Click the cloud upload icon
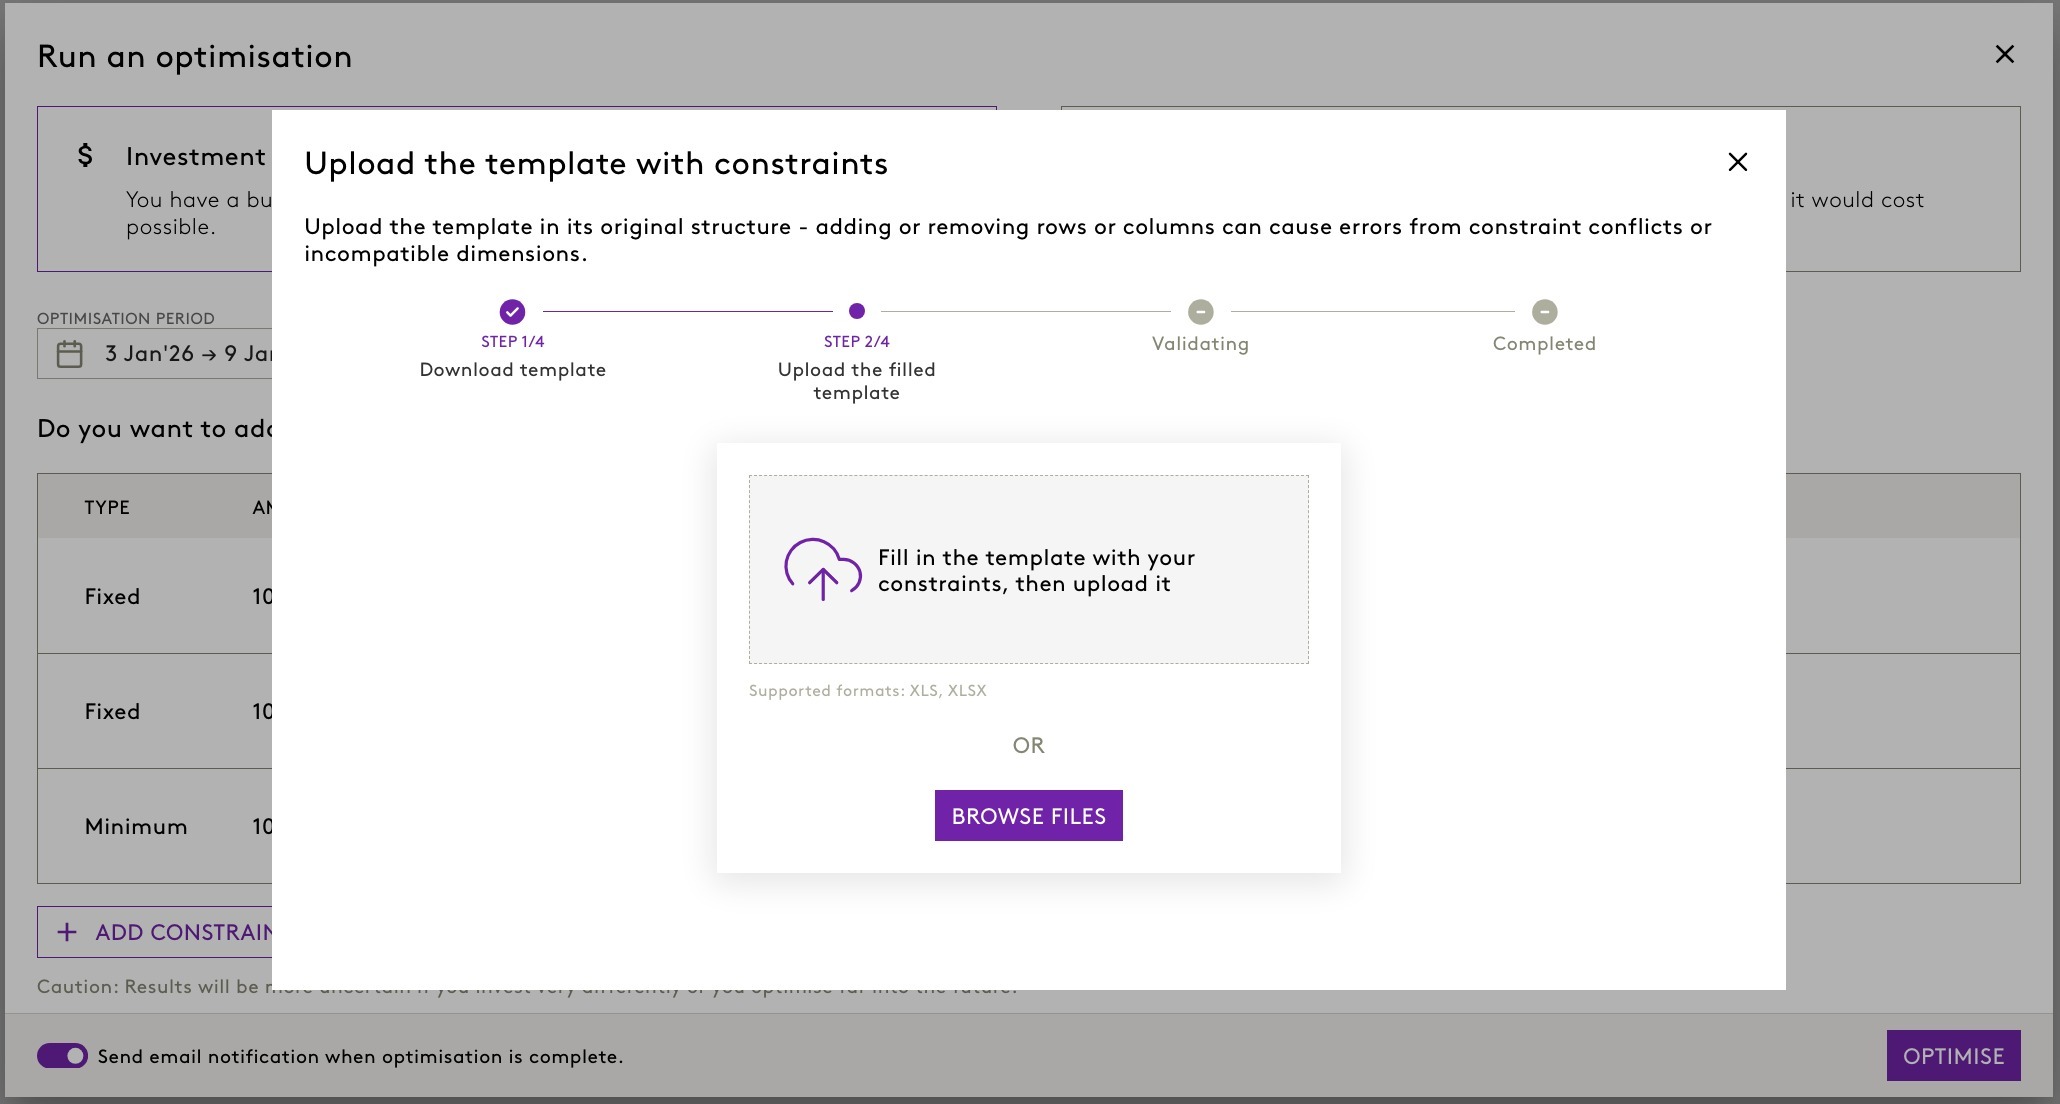 (x=822, y=569)
